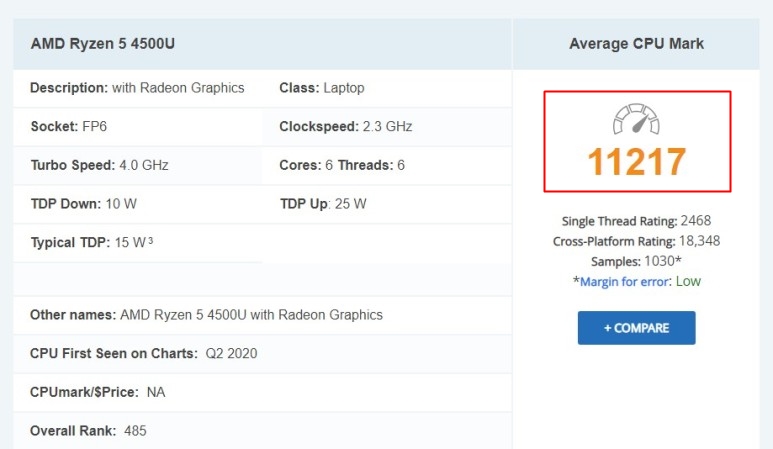Click the Cores: 6 value
The image size is (773, 449).
(306, 165)
